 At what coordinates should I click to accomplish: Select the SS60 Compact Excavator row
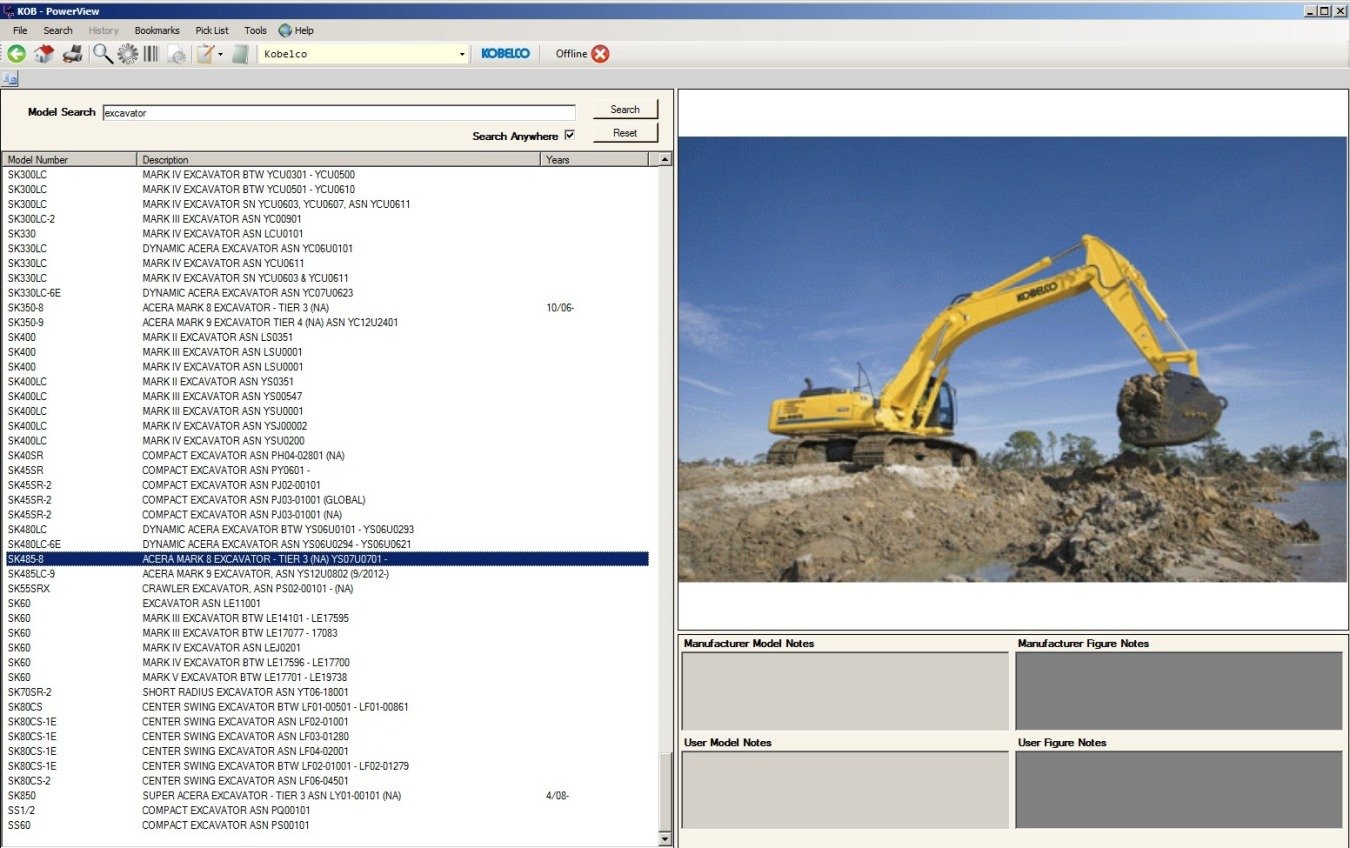click(x=326, y=826)
